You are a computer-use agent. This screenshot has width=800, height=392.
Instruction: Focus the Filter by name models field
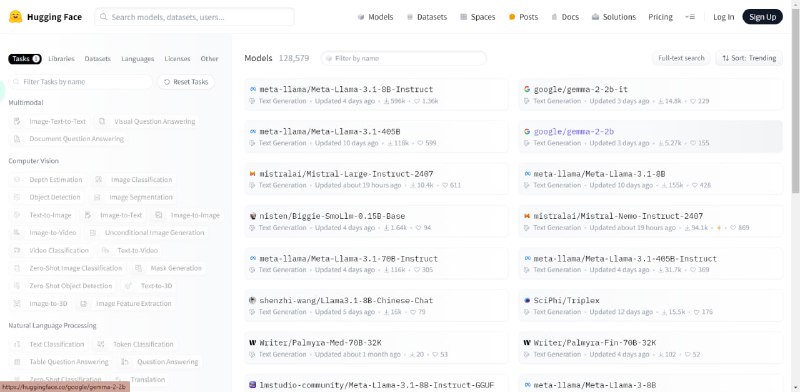click(x=403, y=58)
